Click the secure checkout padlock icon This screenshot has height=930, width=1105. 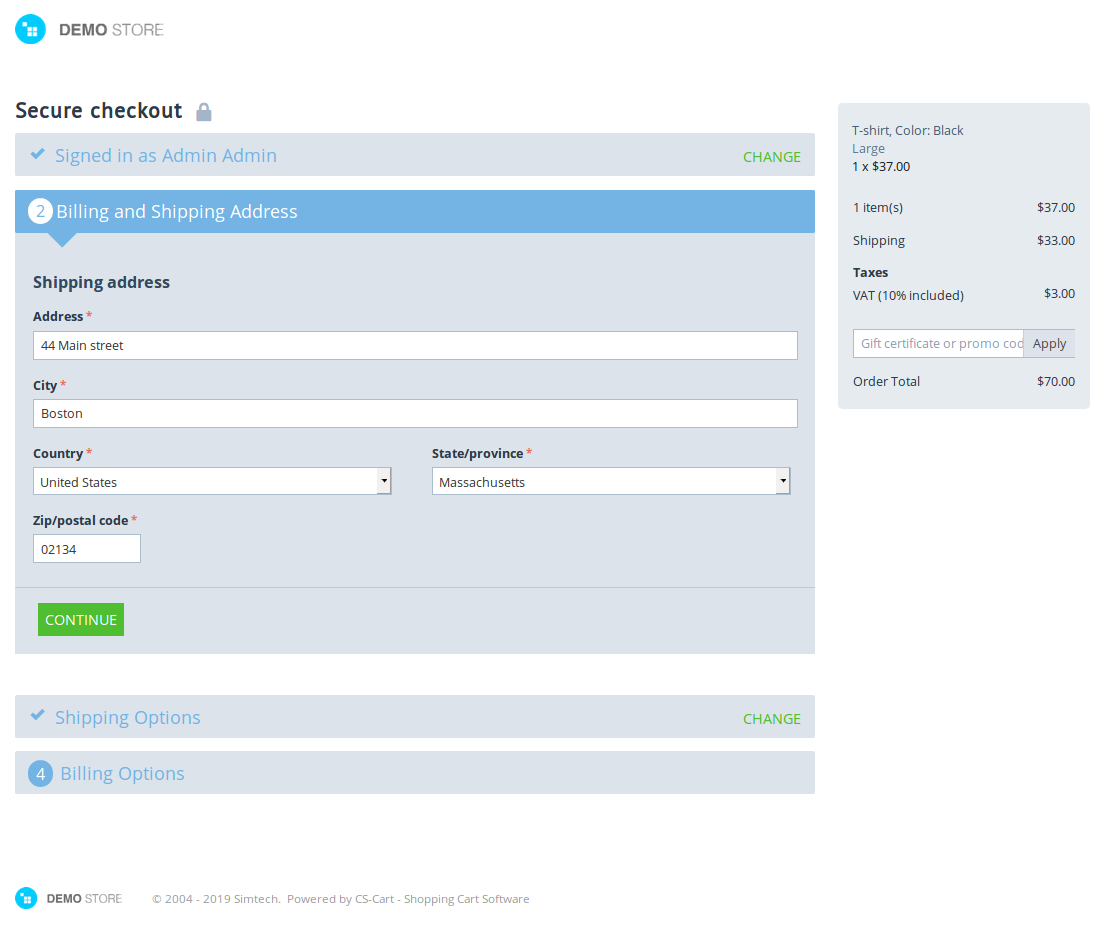(x=204, y=112)
